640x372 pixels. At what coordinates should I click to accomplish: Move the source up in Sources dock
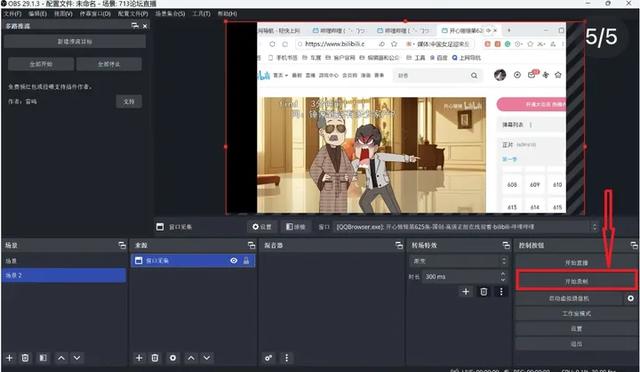pos(191,358)
